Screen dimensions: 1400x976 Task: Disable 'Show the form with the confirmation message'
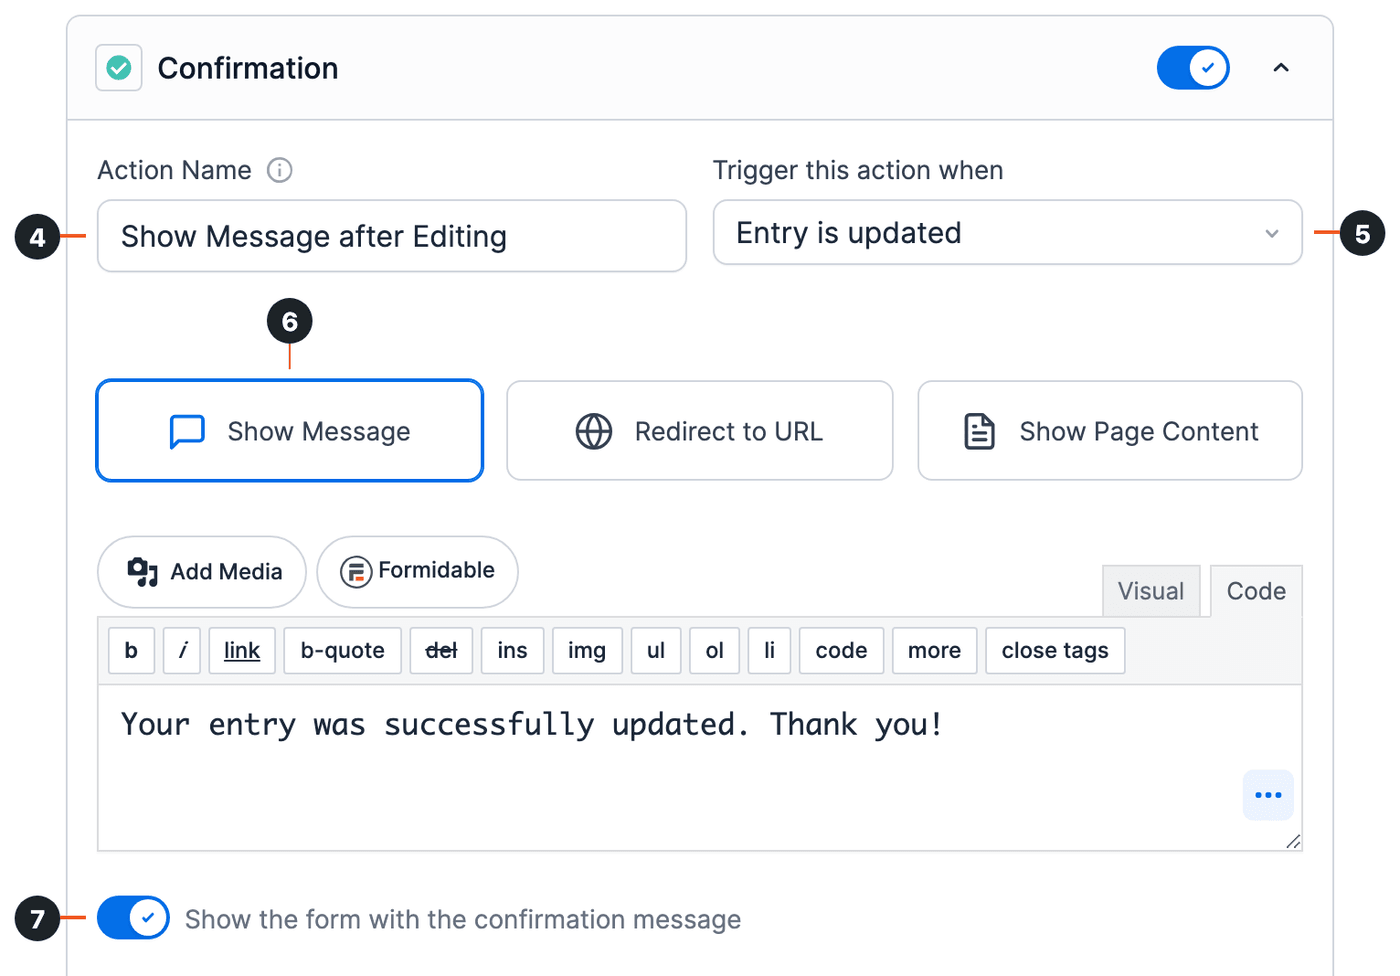(x=133, y=918)
